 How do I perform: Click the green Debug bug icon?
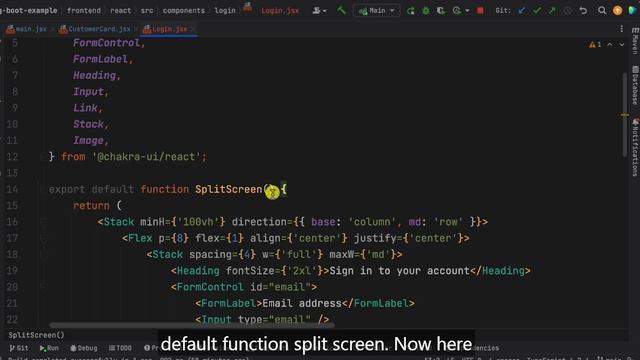(426, 11)
